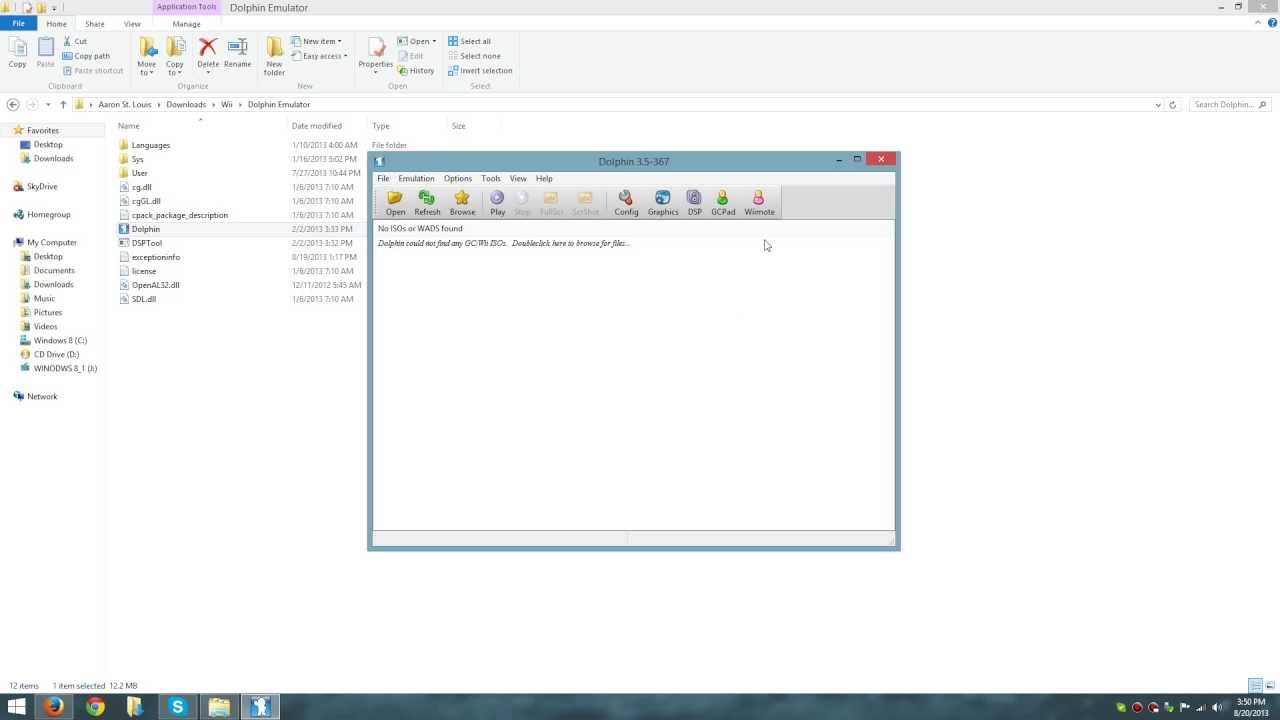The height and width of the screenshot is (720, 1280).
Task: Open the DSP audio settings
Action: click(694, 203)
